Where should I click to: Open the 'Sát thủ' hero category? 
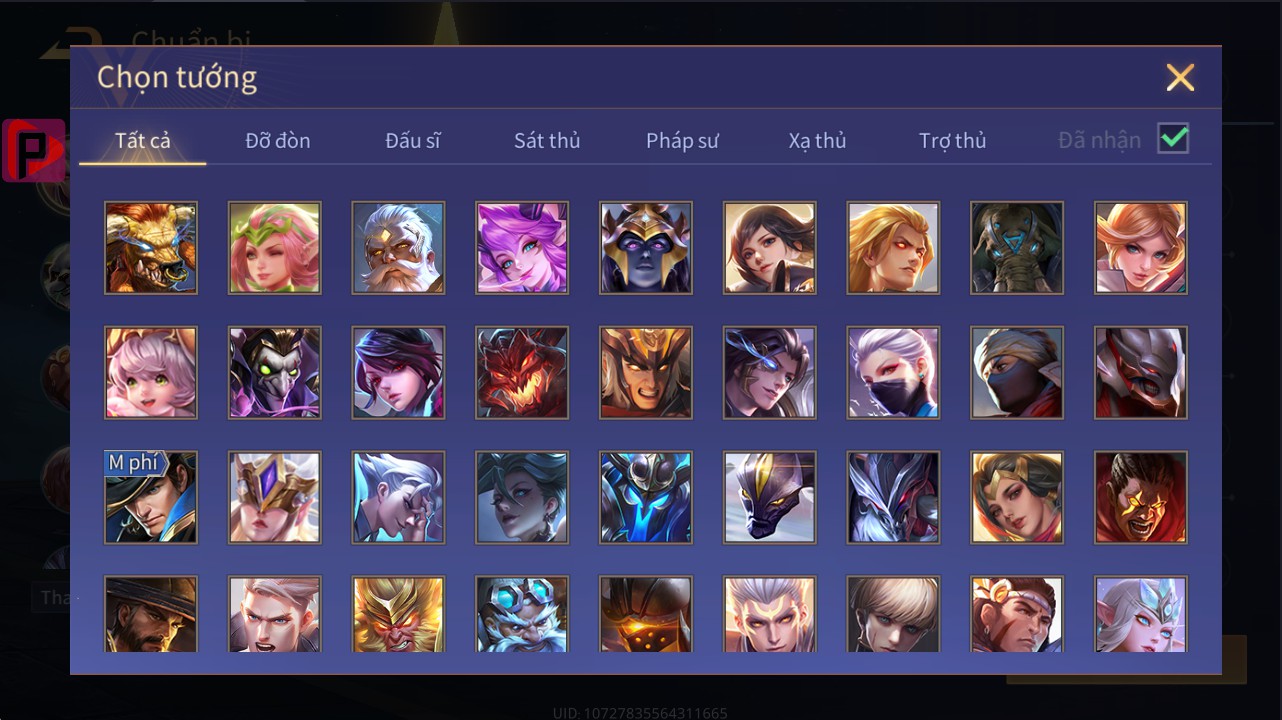click(547, 140)
